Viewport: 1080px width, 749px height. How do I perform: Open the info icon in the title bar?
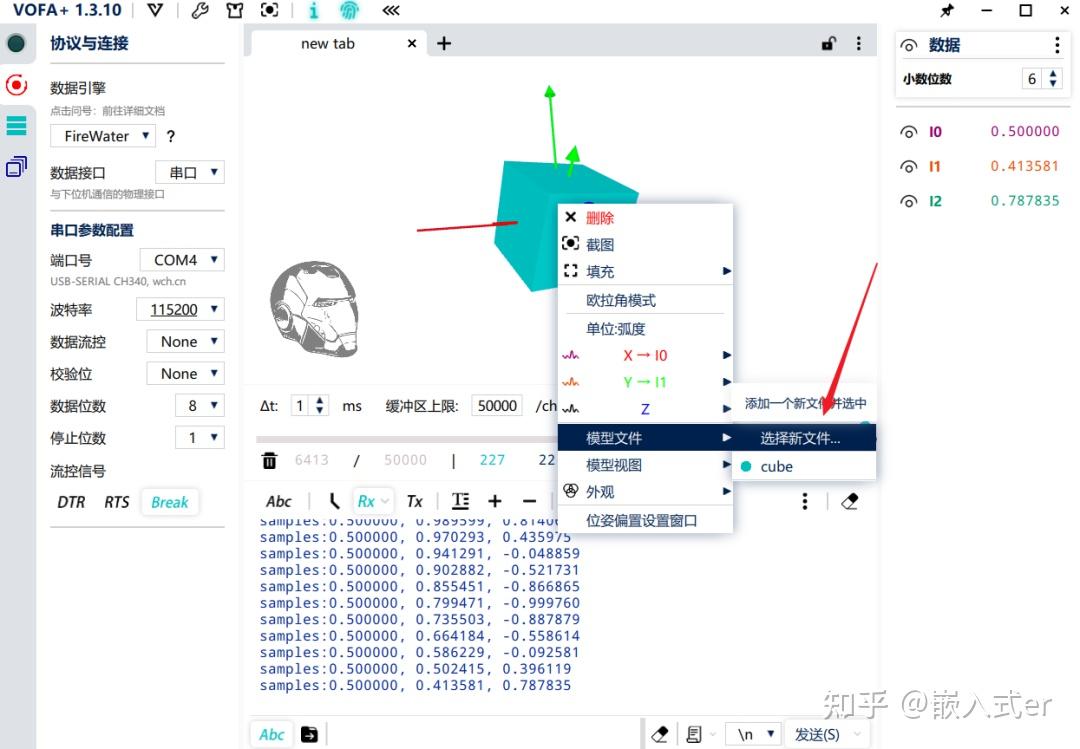pyautogui.click(x=313, y=11)
